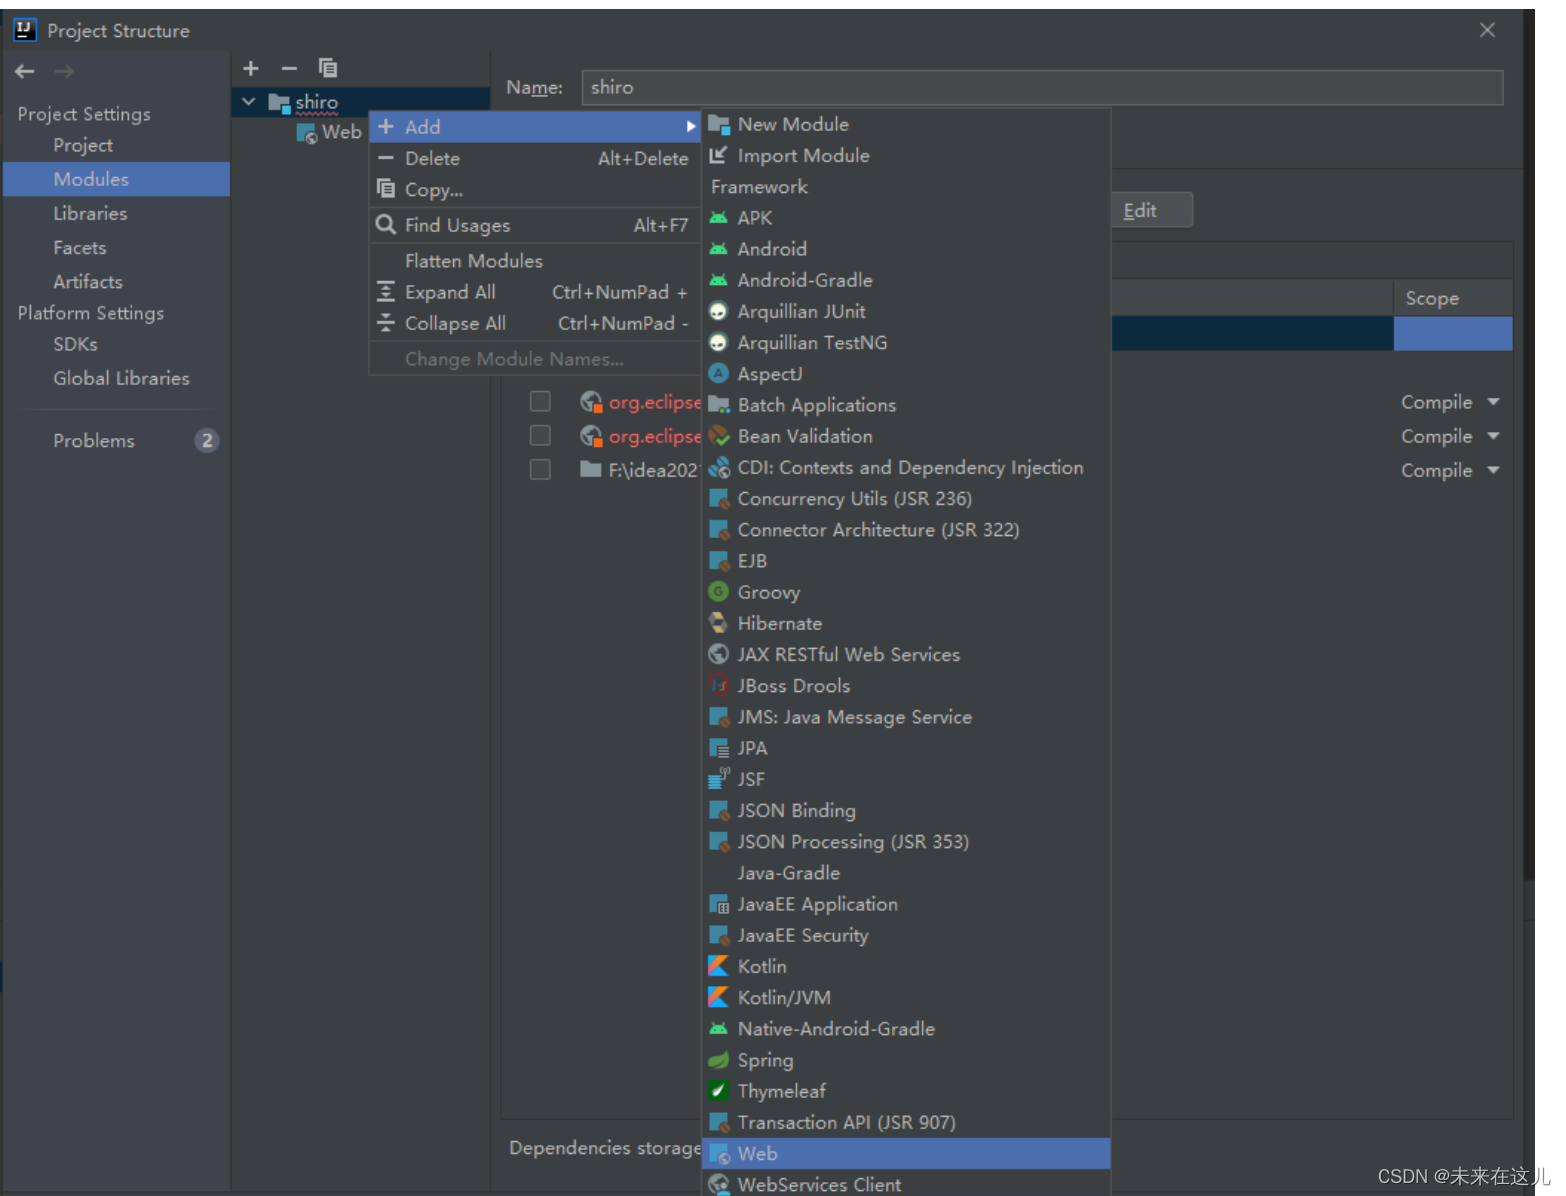The height and width of the screenshot is (1196, 1566).
Task: Open Global Libraries settings
Action: point(117,378)
